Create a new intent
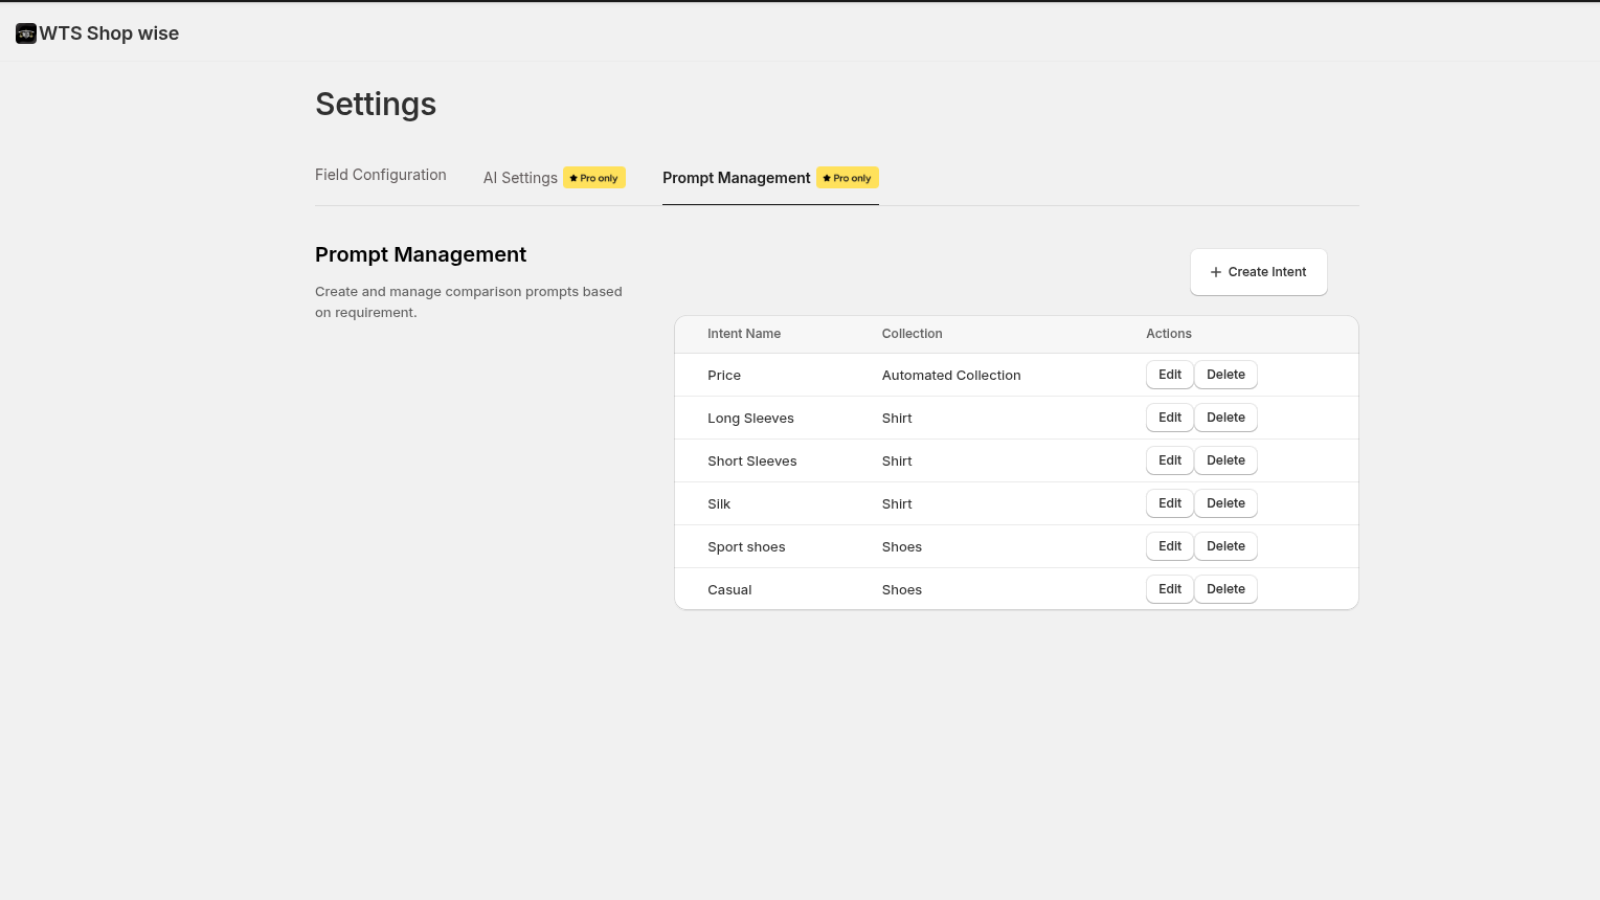 1259,271
